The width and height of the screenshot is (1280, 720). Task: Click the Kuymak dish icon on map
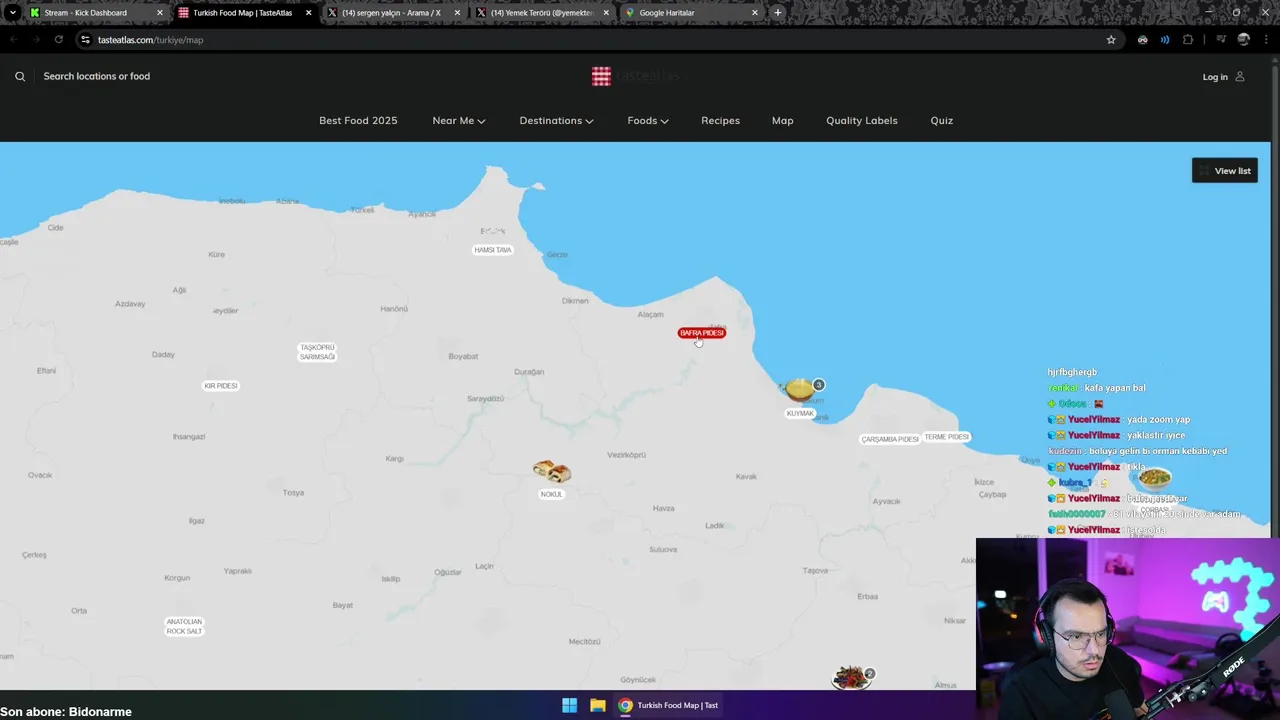point(799,389)
